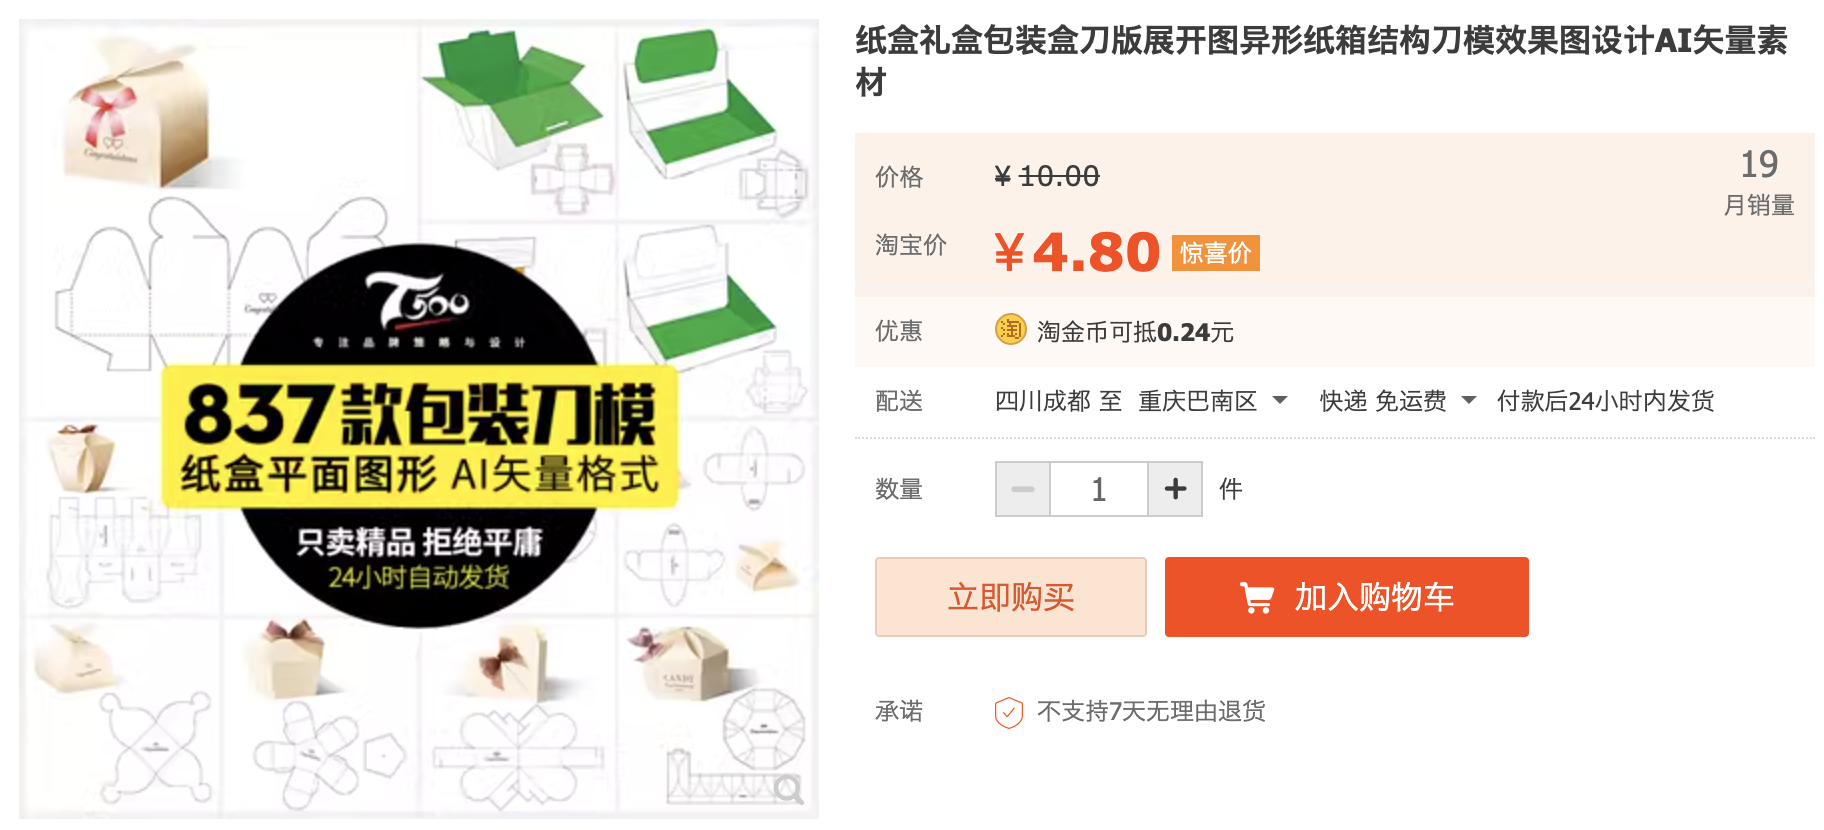
Task: Click the 月销量 19 sales count
Action: (1758, 182)
